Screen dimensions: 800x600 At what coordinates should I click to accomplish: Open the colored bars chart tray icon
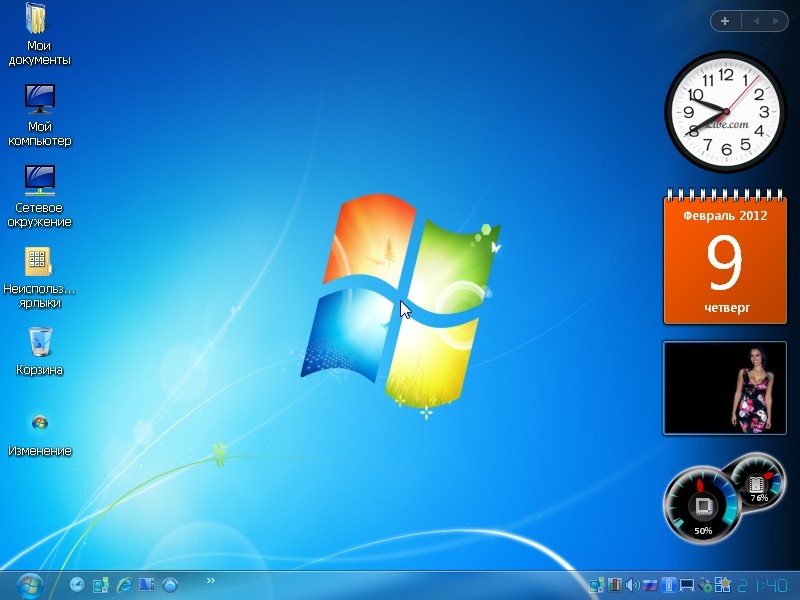(615, 585)
